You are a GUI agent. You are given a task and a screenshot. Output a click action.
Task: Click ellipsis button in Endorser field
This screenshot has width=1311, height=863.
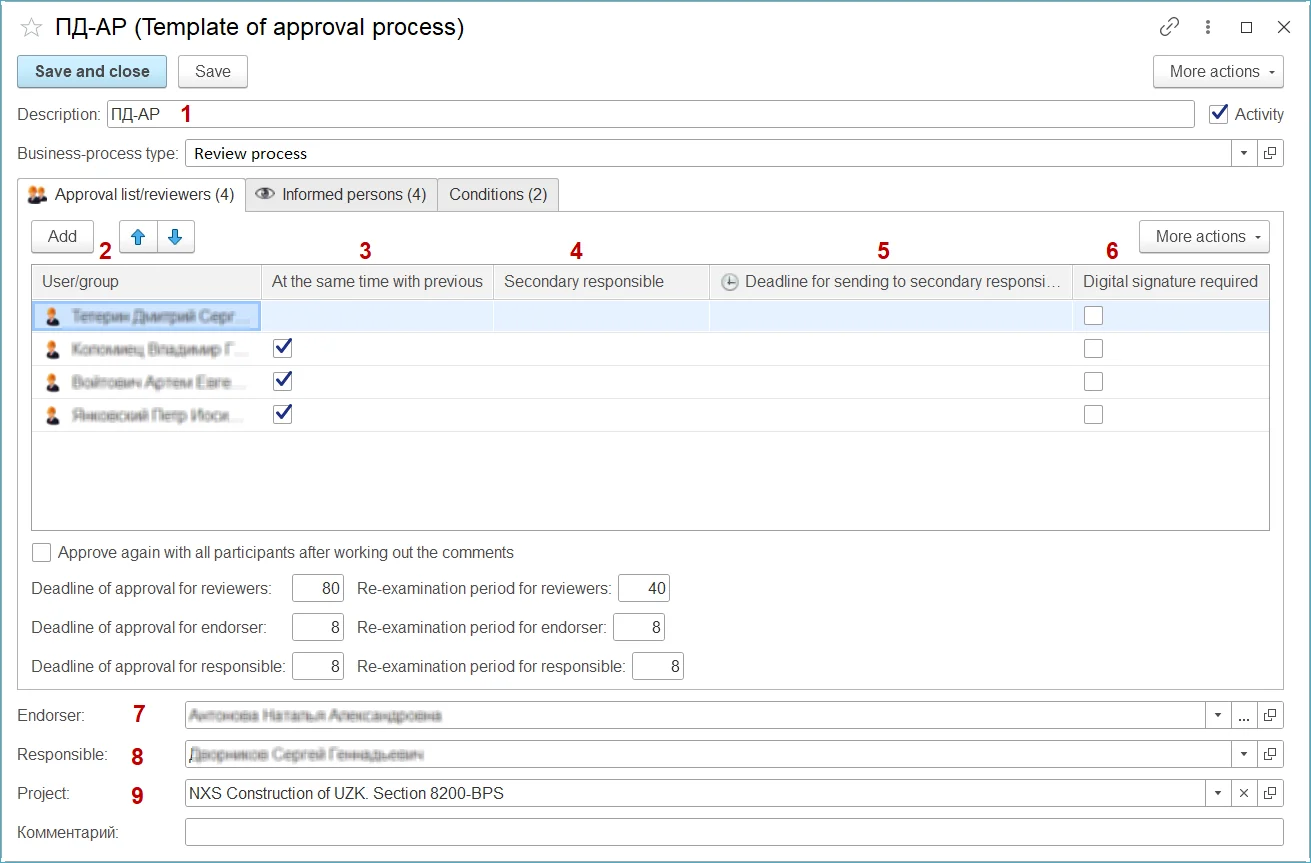[x=1244, y=716]
